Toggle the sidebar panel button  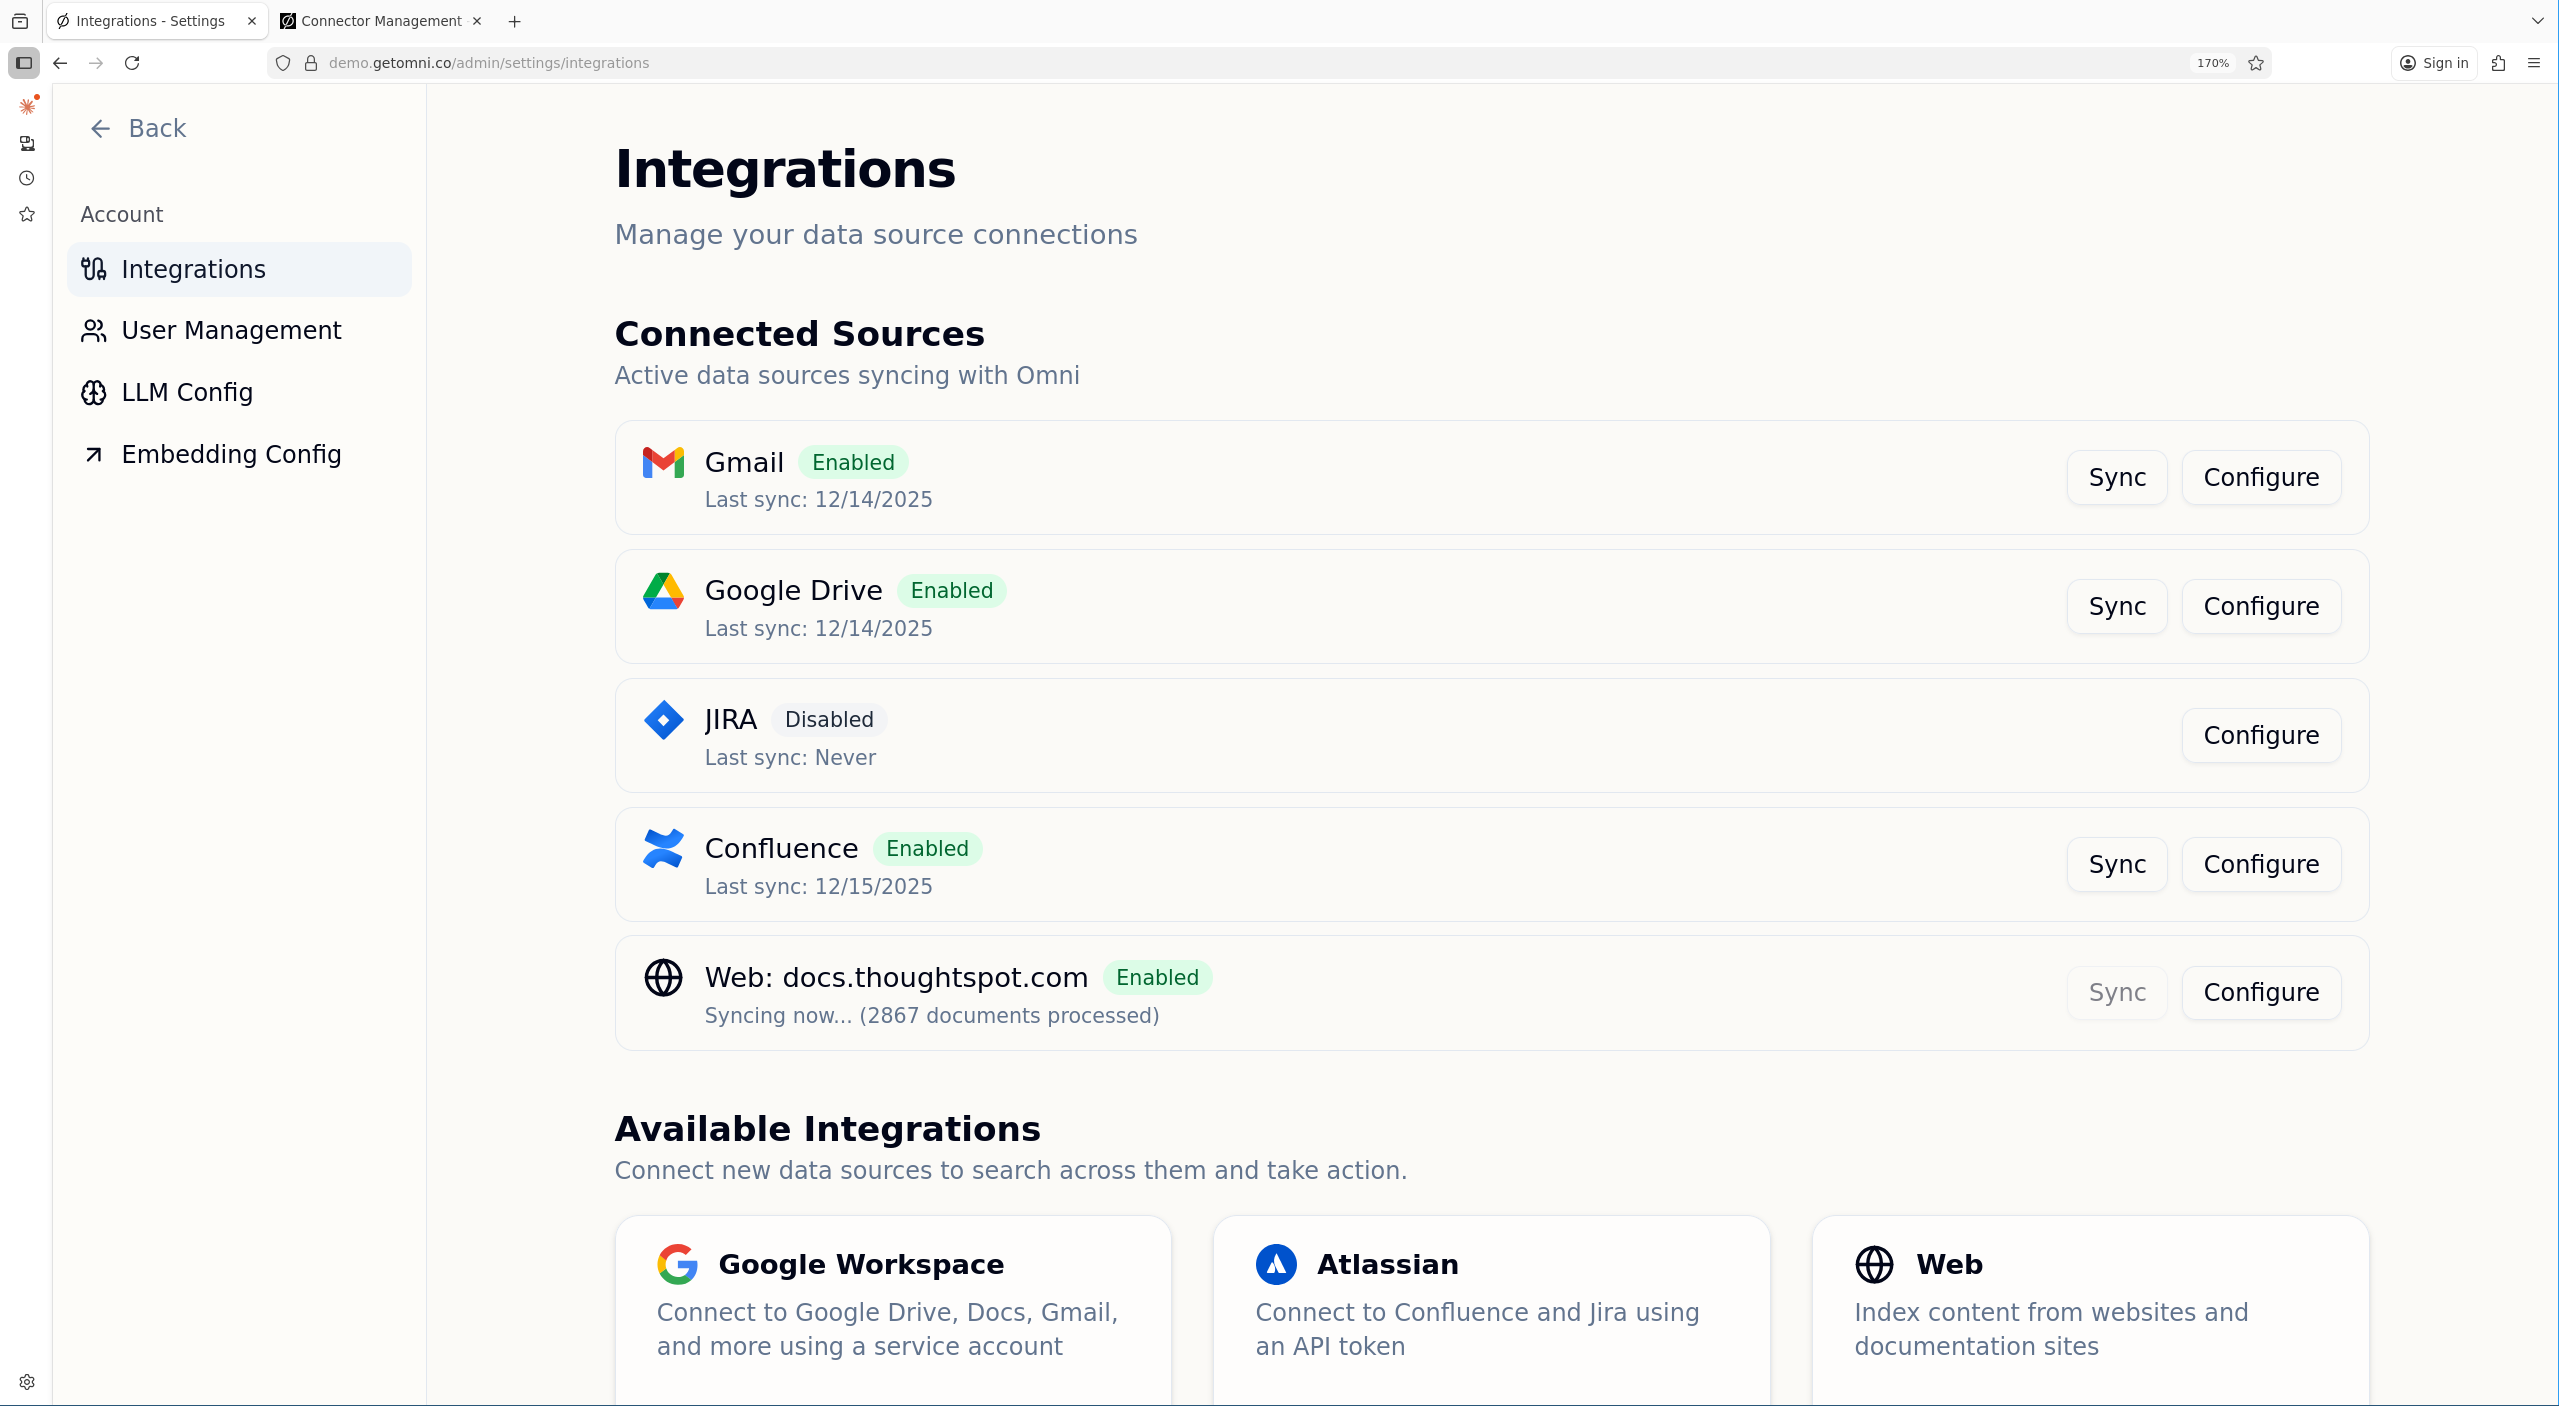coord(24,63)
